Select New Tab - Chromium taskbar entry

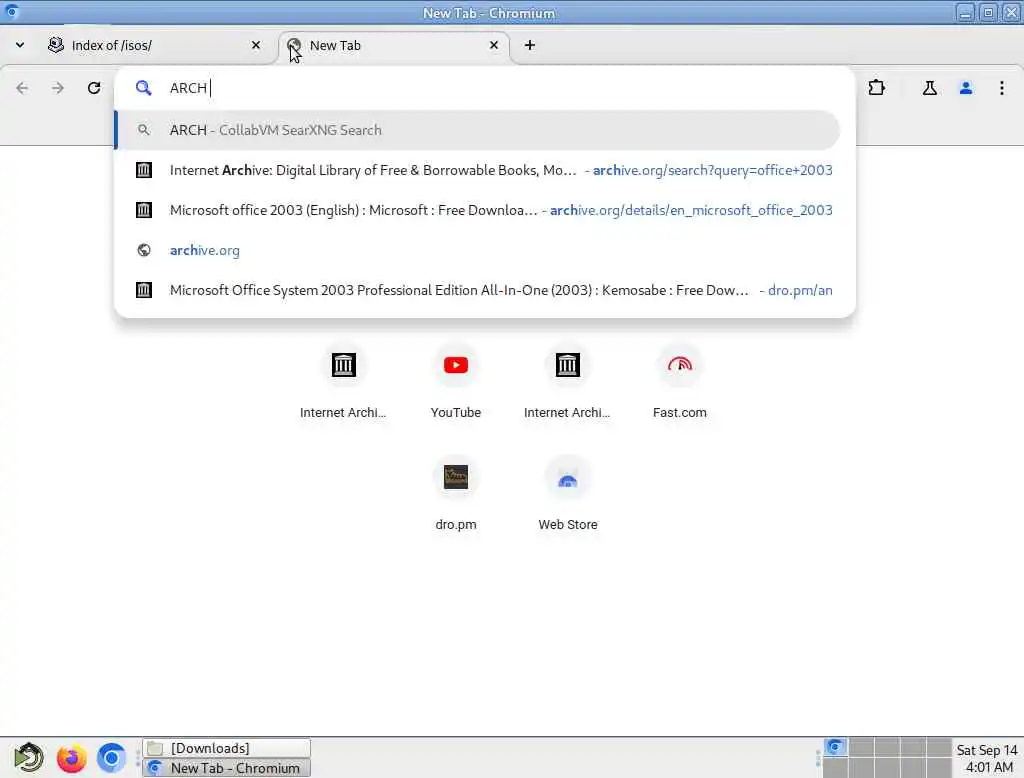(x=226, y=768)
